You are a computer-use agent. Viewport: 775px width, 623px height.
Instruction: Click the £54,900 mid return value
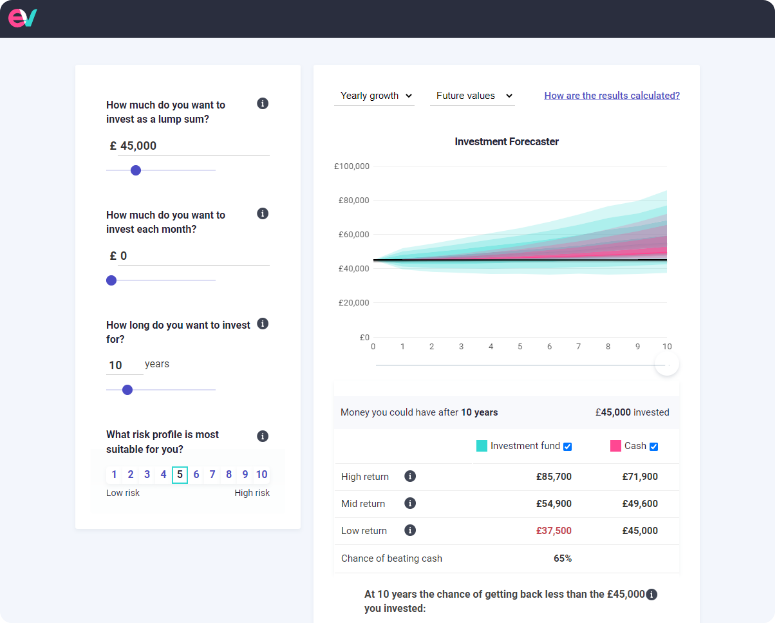(554, 504)
